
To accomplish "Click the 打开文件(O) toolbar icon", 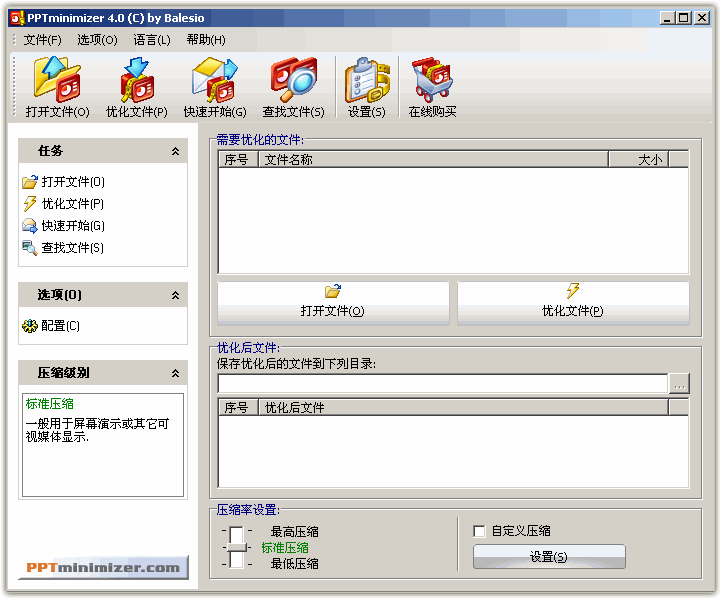I will (57, 86).
